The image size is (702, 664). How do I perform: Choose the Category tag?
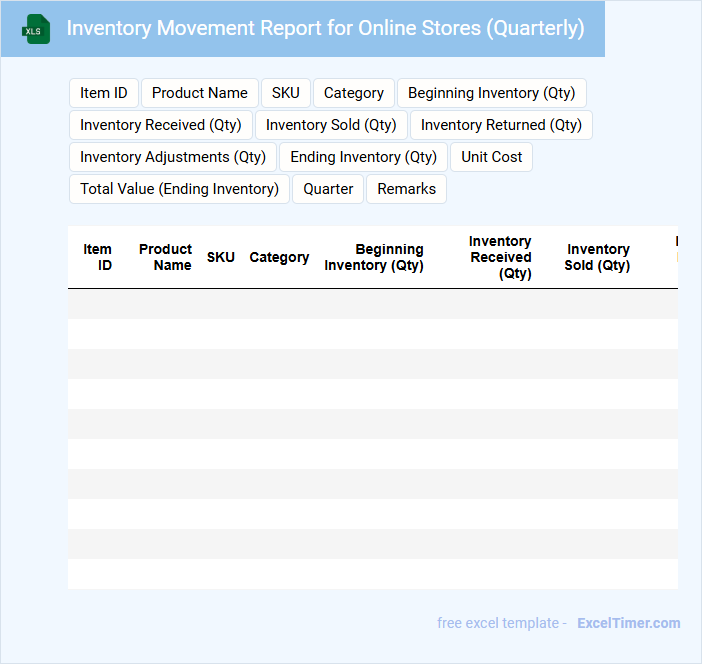[354, 93]
